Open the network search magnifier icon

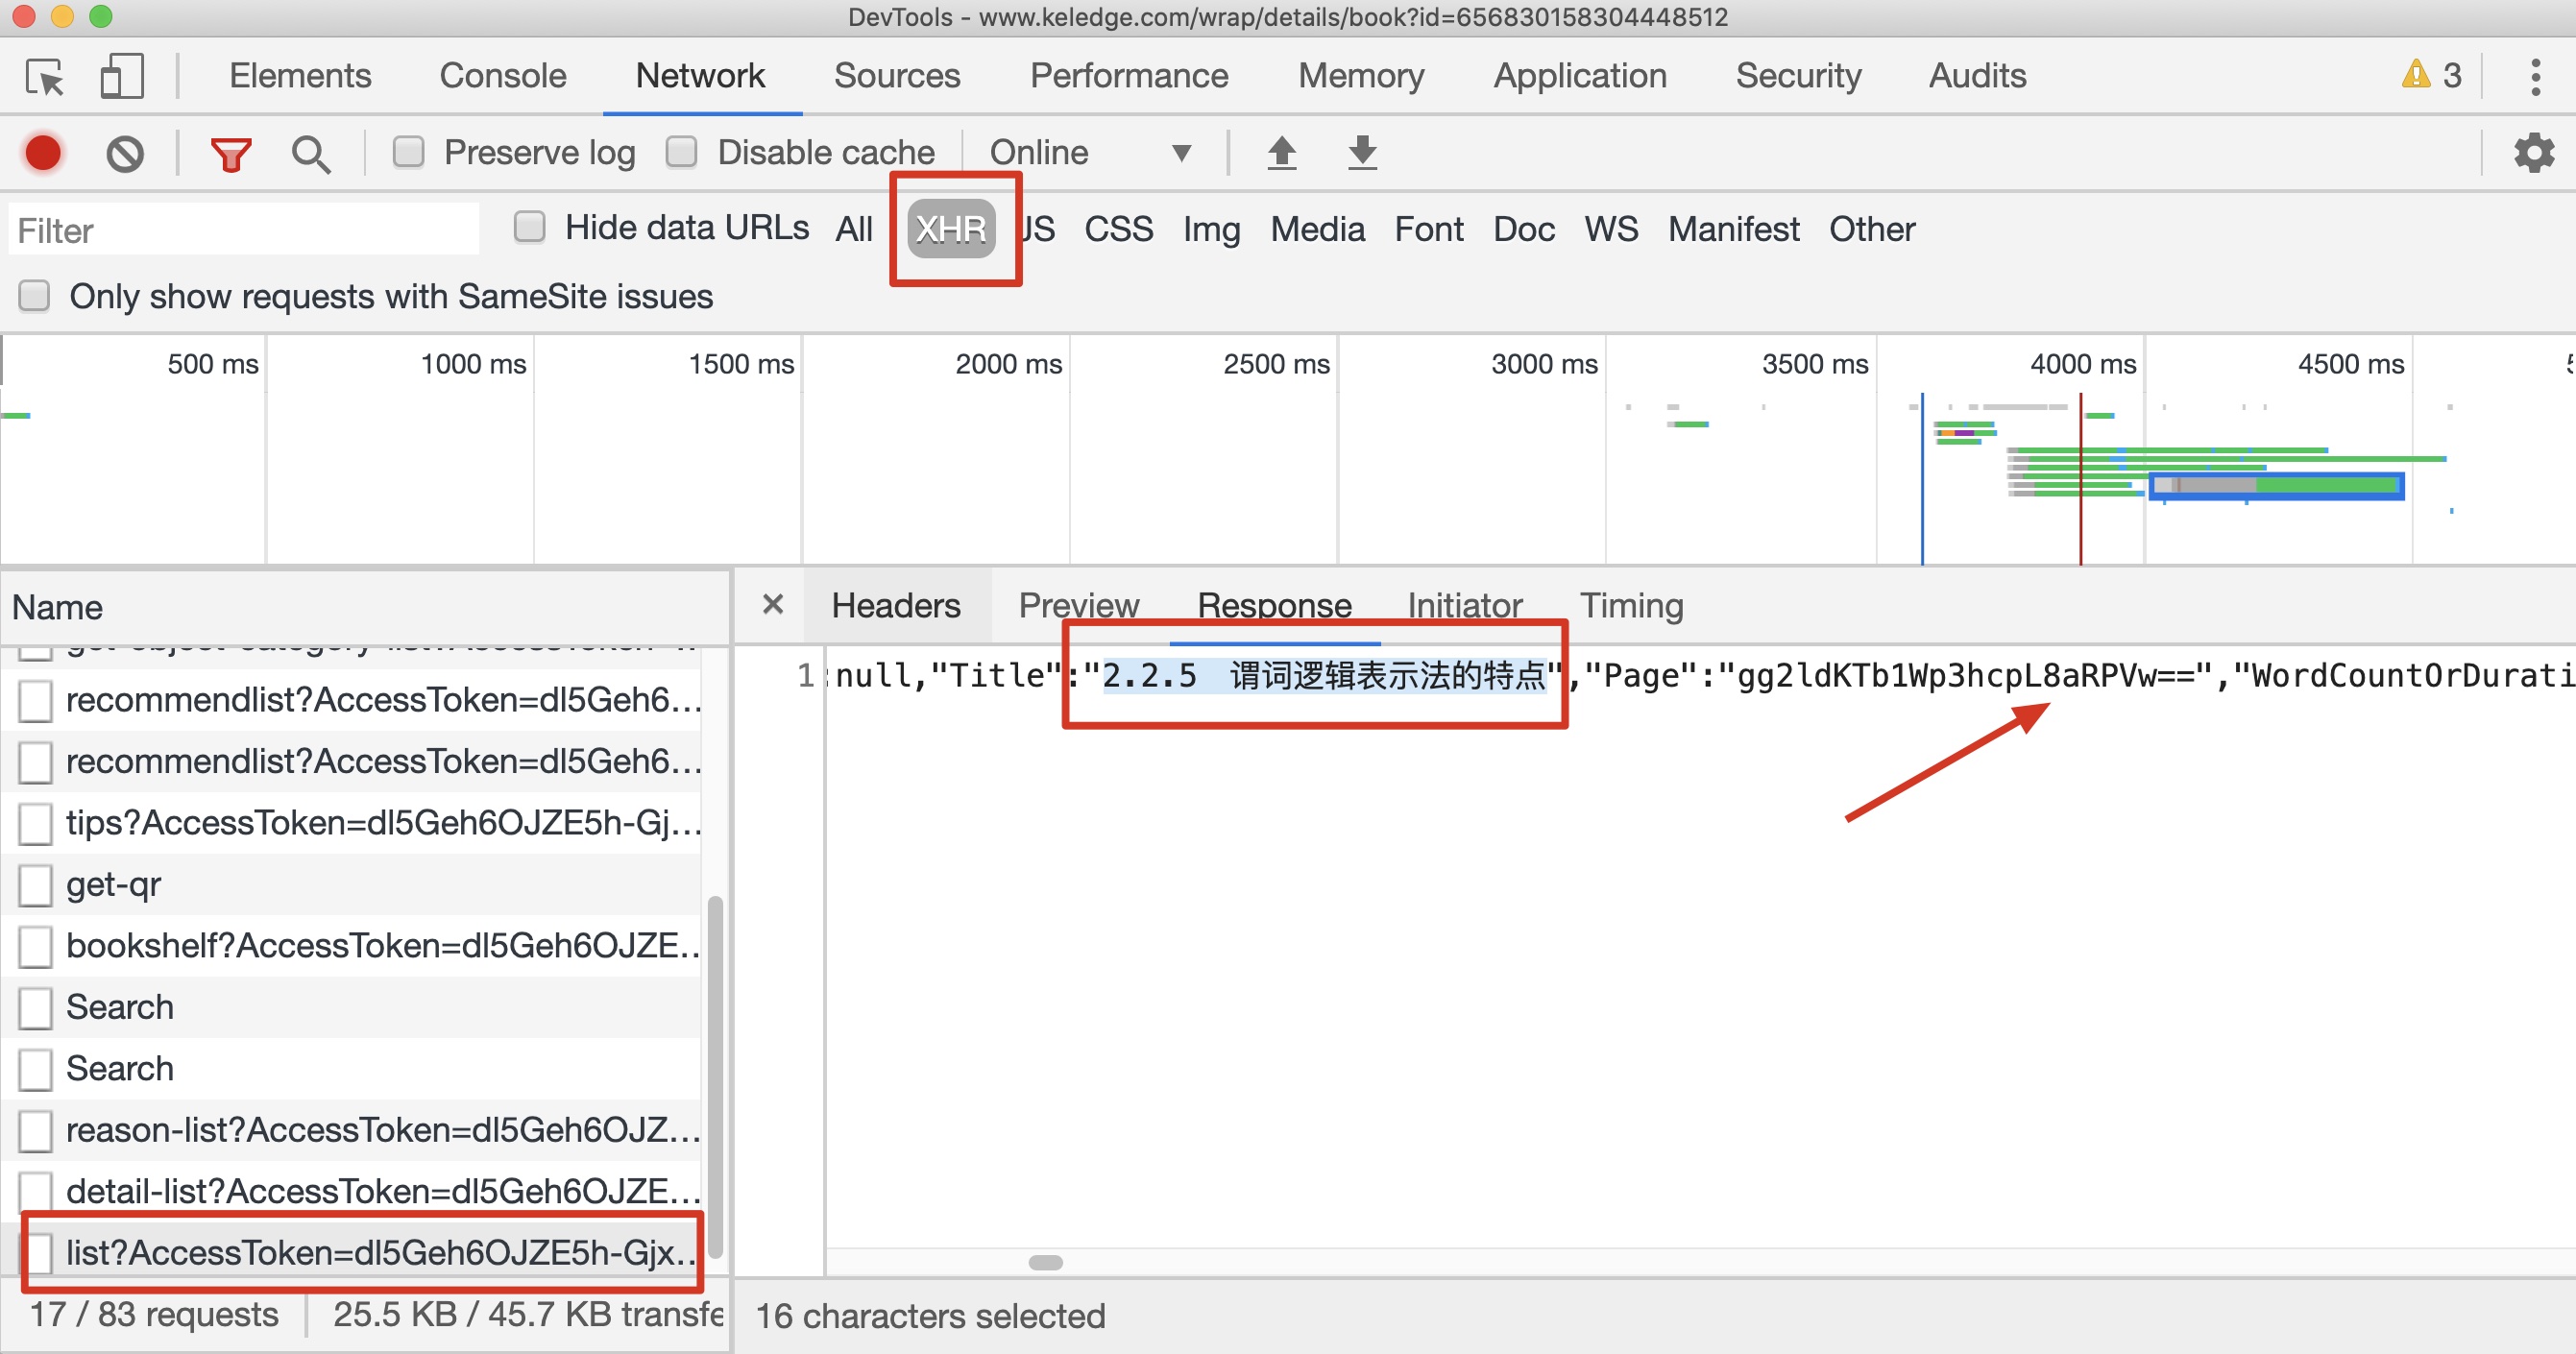coord(310,153)
